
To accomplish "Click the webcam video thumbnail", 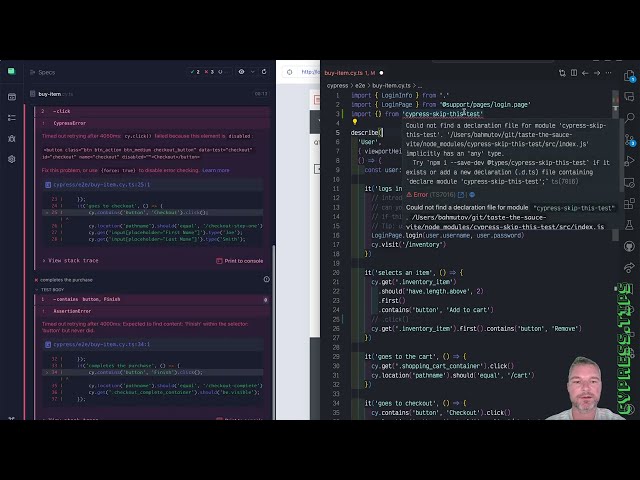I will [x=586, y=388].
